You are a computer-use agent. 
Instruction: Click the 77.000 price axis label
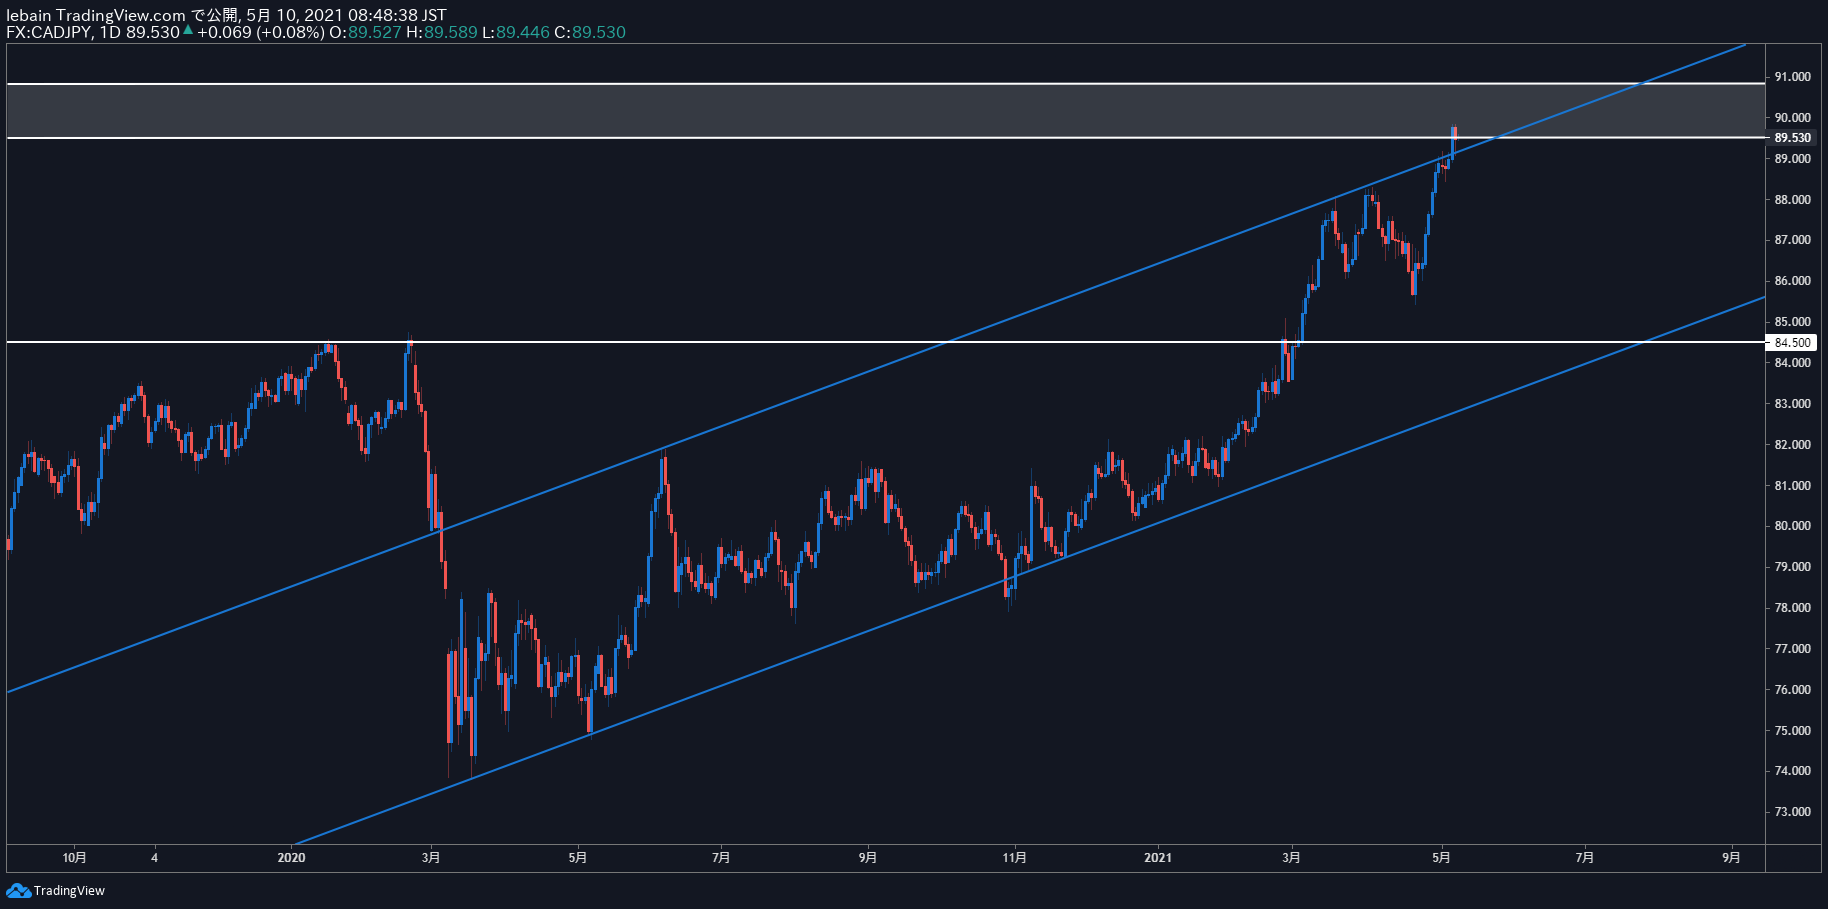point(1792,649)
